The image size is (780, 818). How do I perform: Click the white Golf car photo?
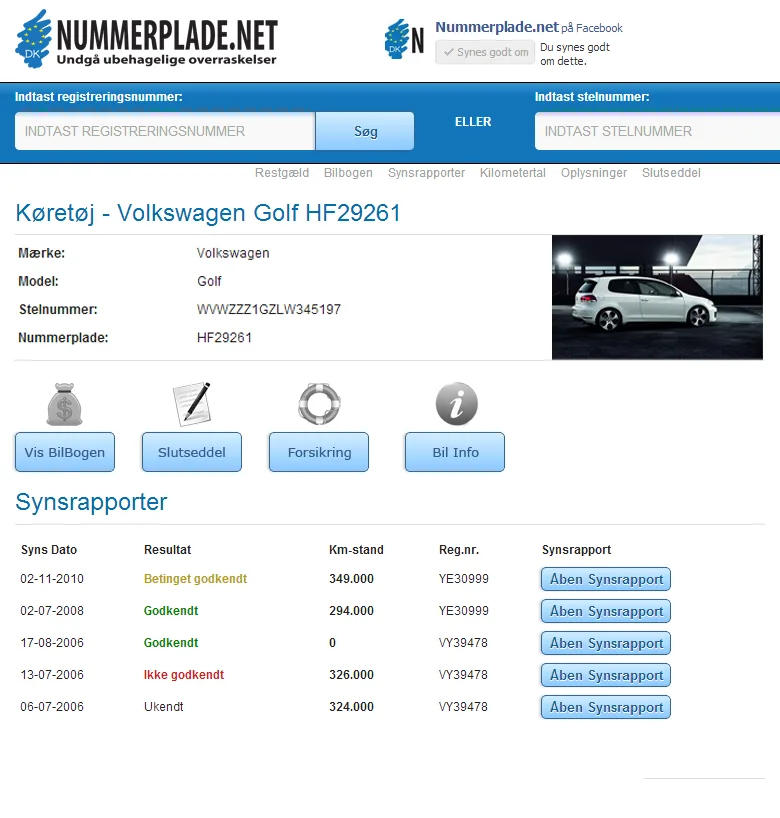[657, 297]
